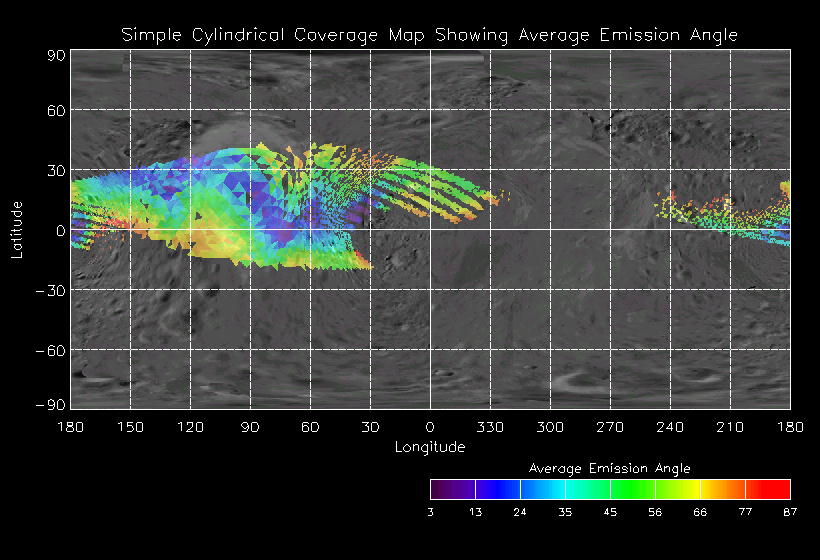This screenshot has height=560, width=820.
Task: Click the Average Emission Angle legend title
Action: click(x=609, y=468)
